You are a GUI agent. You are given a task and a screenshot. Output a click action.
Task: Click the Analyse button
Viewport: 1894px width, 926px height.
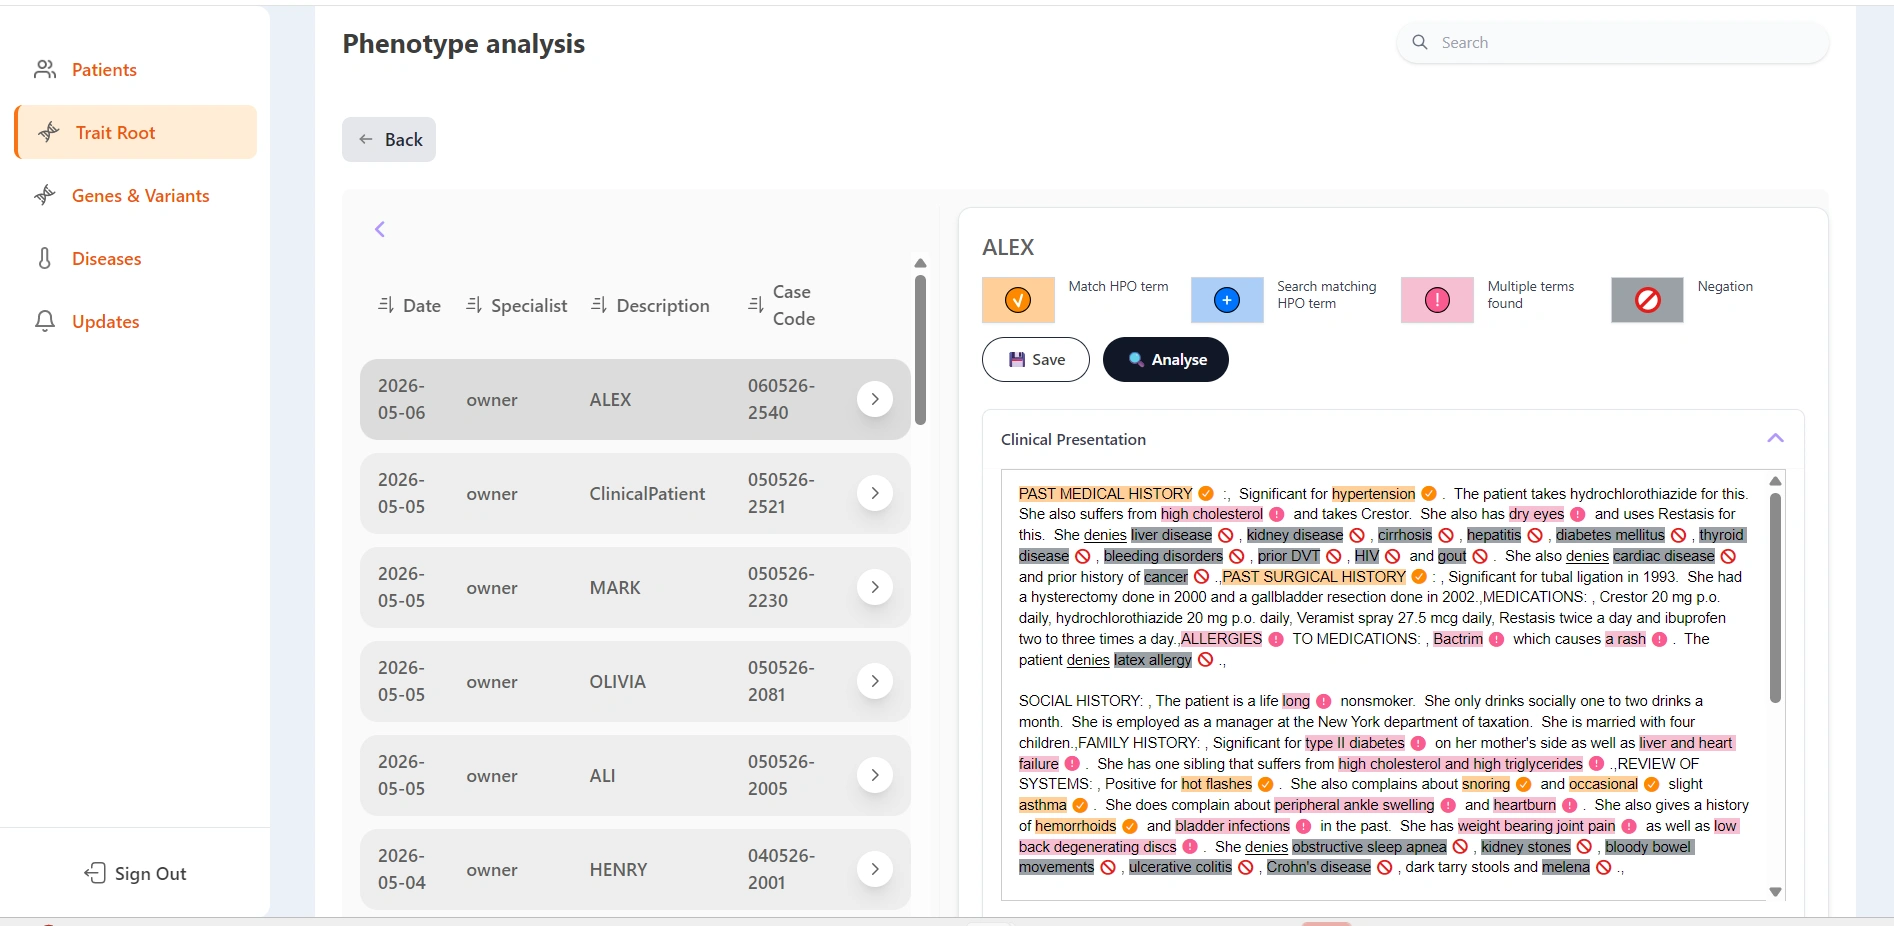click(1166, 359)
